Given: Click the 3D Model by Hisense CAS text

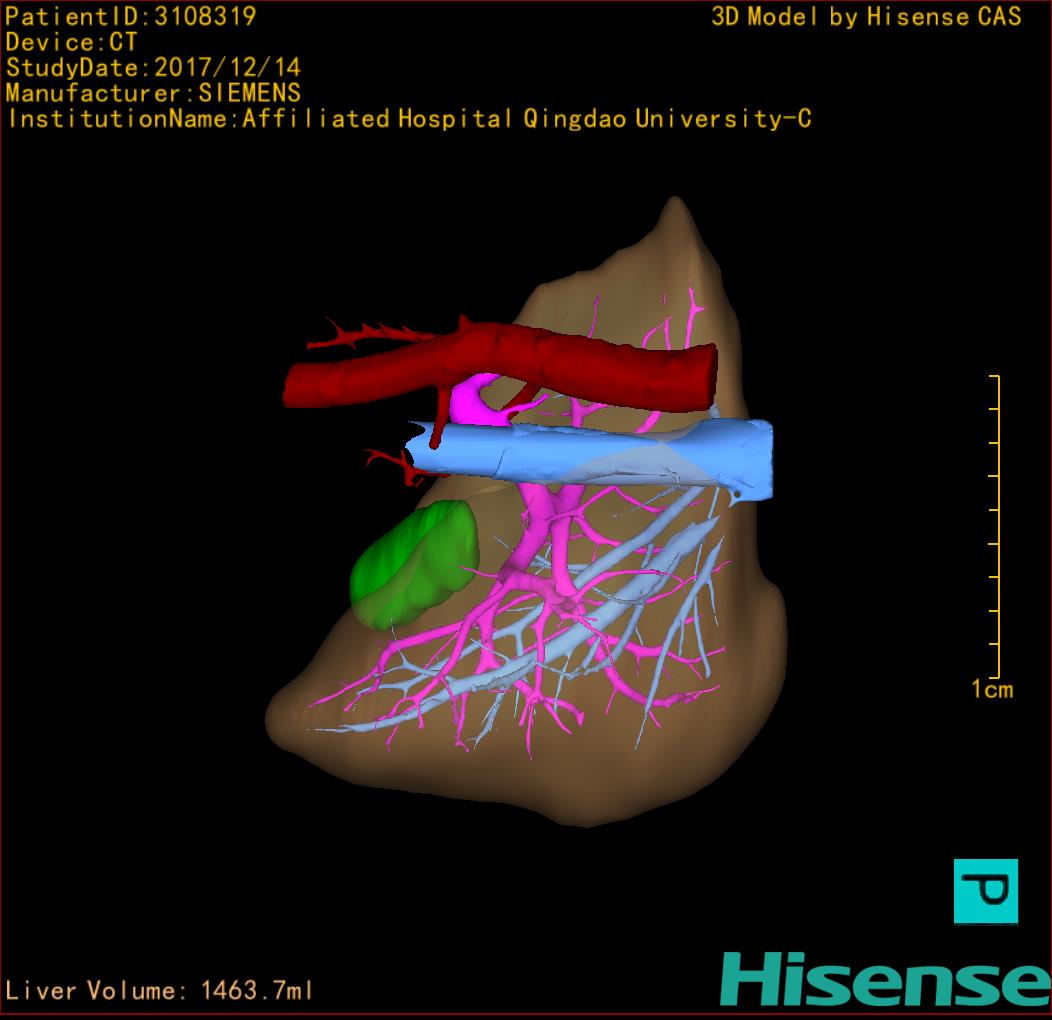Looking at the screenshot, I should [x=866, y=16].
